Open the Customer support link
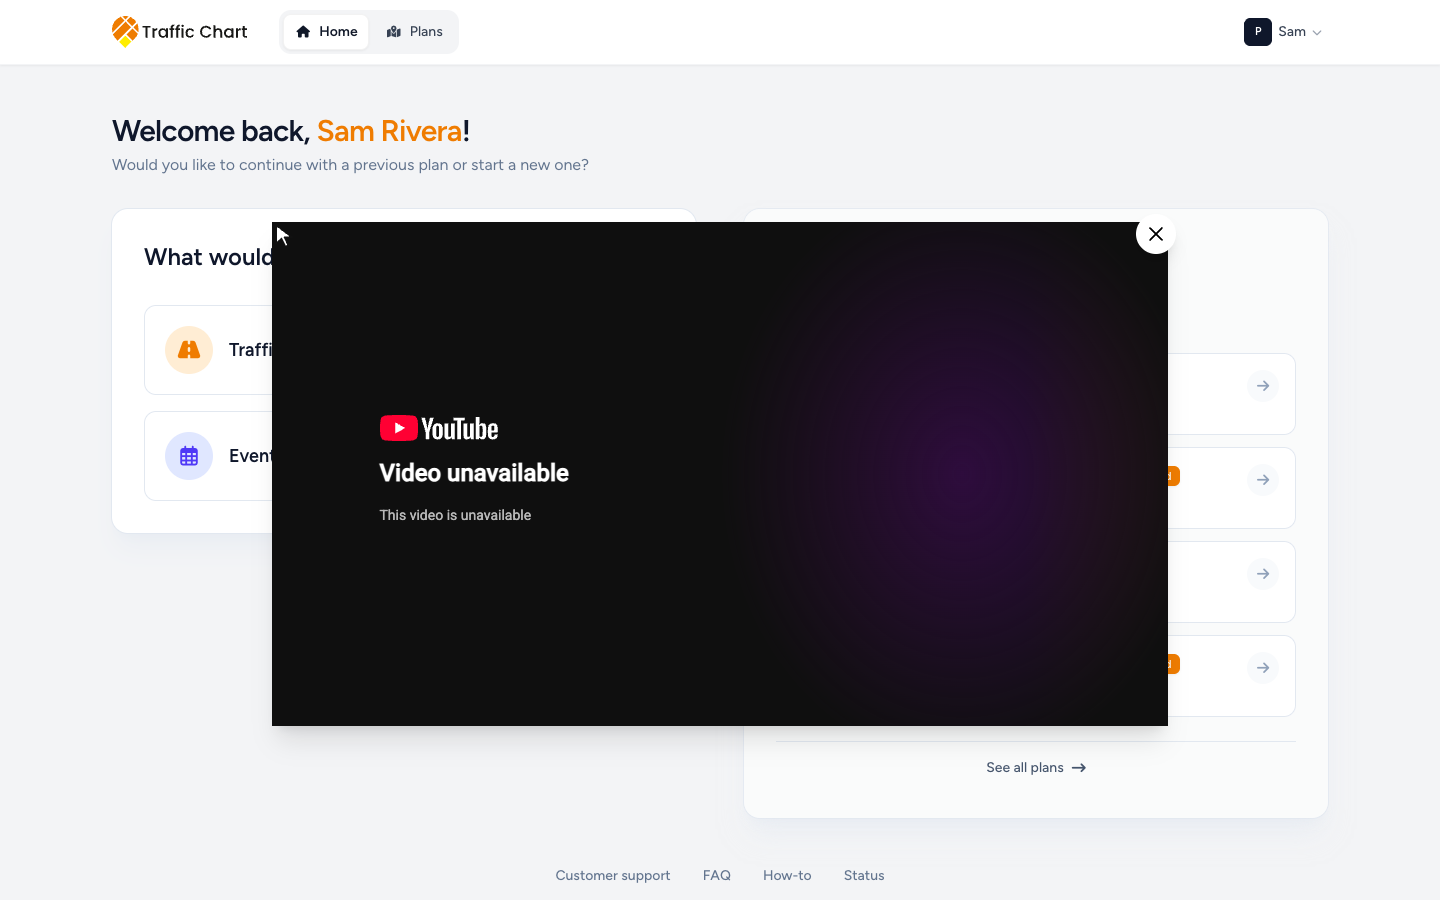The height and width of the screenshot is (900, 1440). (x=613, y=875)
